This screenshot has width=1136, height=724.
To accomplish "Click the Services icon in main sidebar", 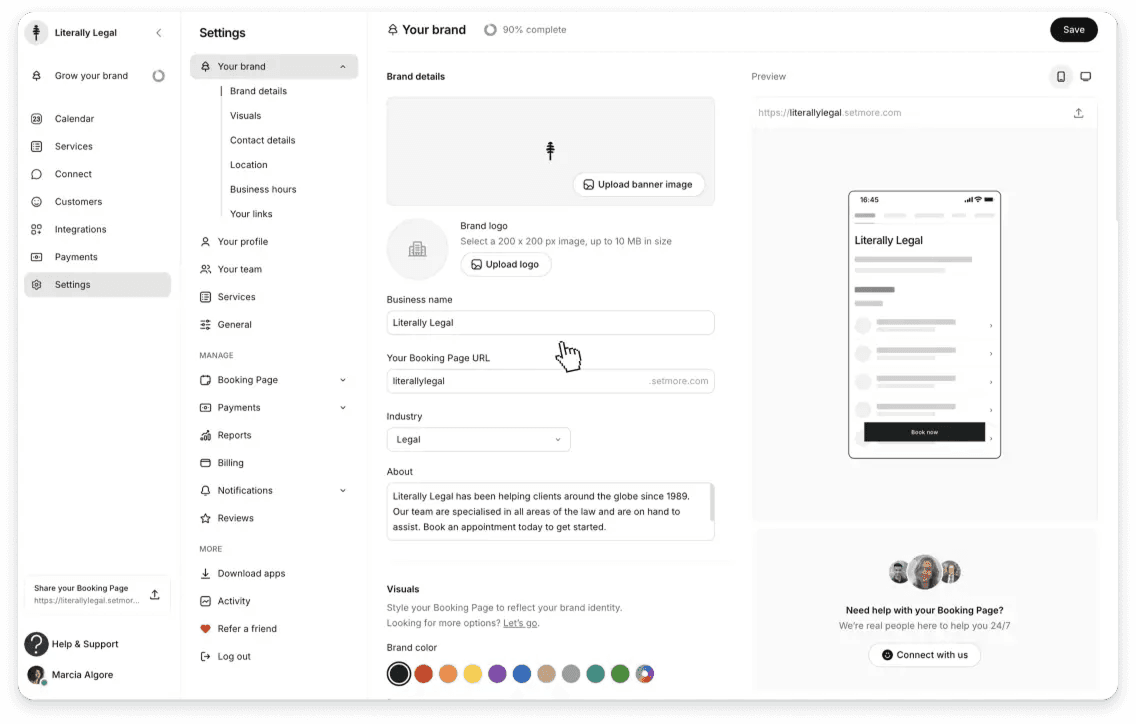I will pyautogui.click(x=36, y=146).
